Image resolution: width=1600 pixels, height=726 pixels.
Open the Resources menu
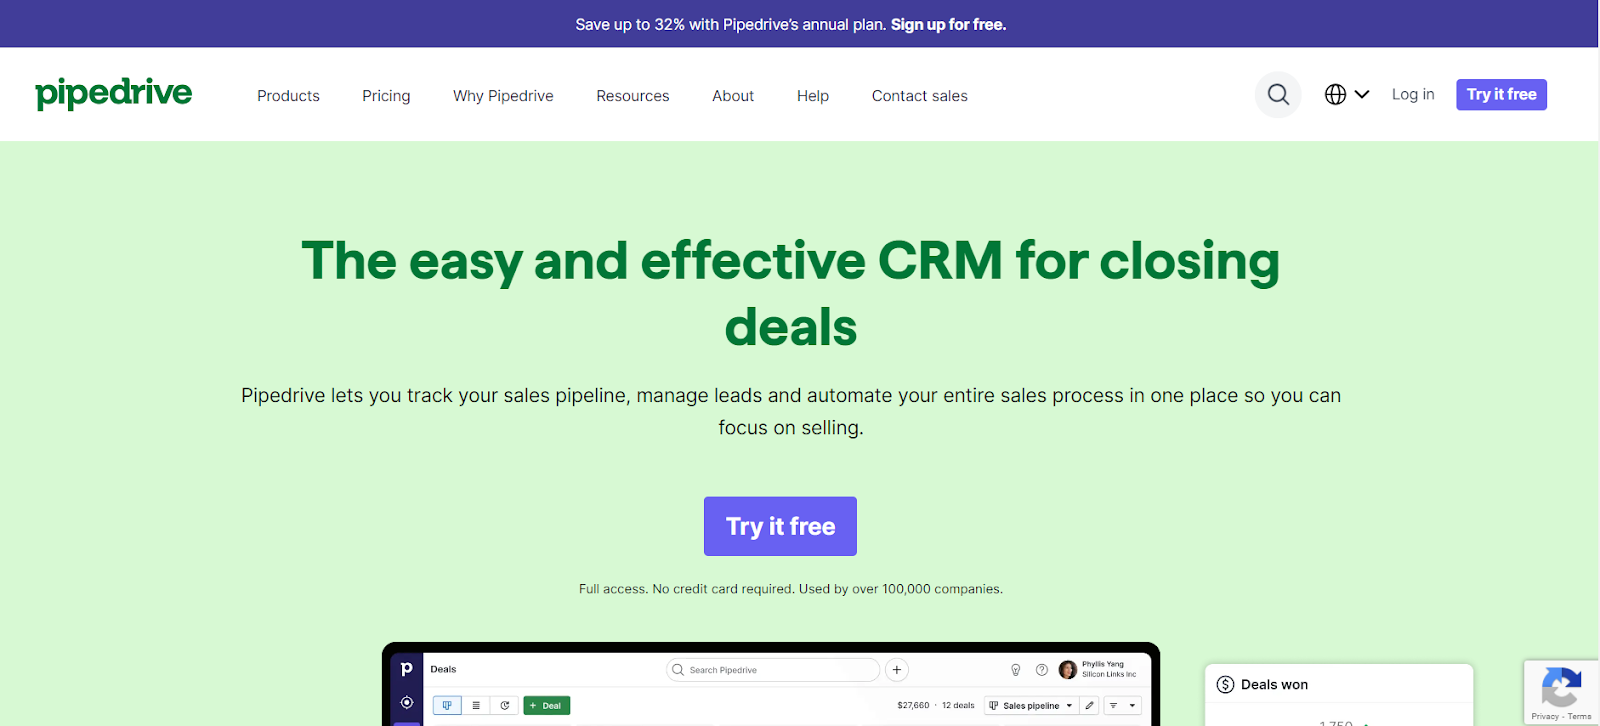[633, 96]
